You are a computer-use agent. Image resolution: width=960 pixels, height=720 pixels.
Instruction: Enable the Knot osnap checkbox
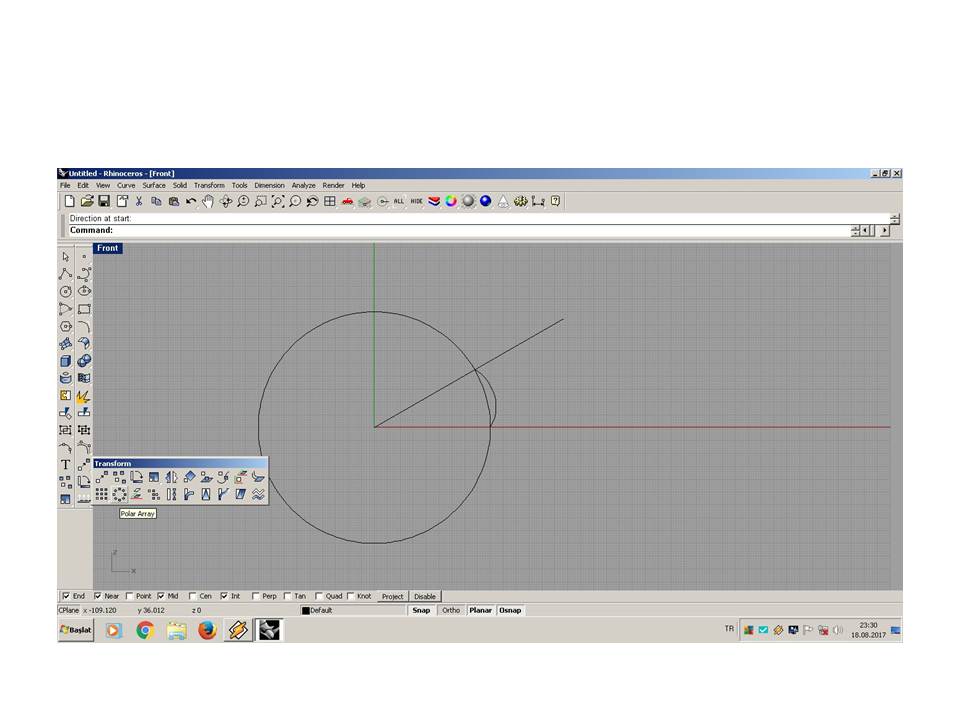point(351,596)
